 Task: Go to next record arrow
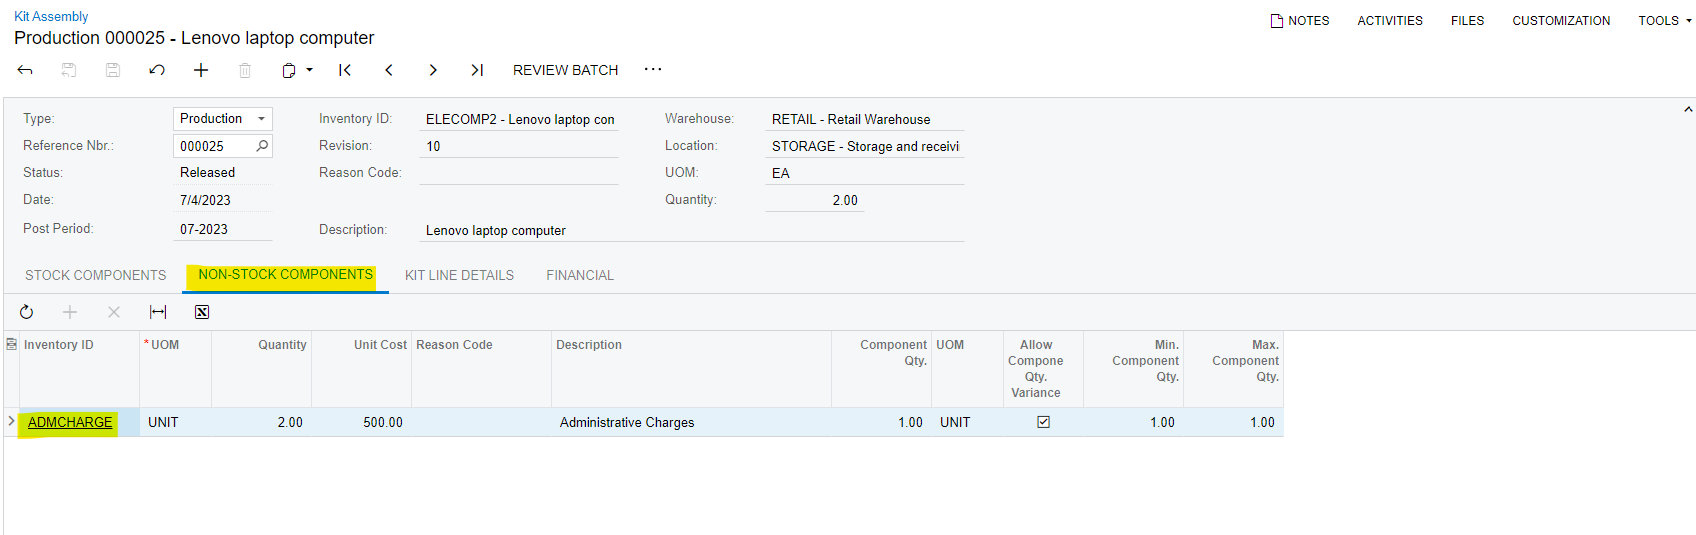pyautogui.click(x=433, y=70)
